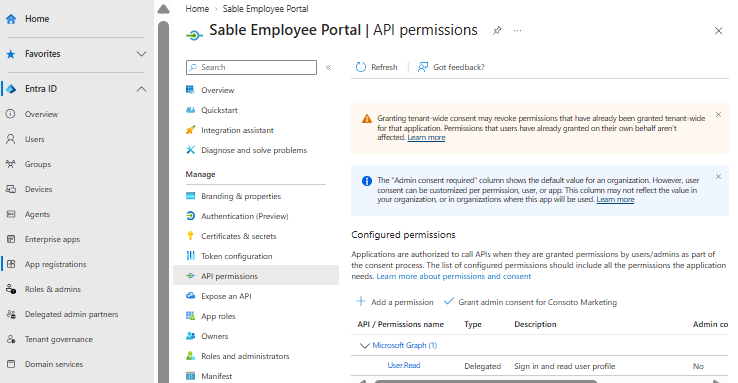Click the Favorites star icon

(x=11, y=54)
